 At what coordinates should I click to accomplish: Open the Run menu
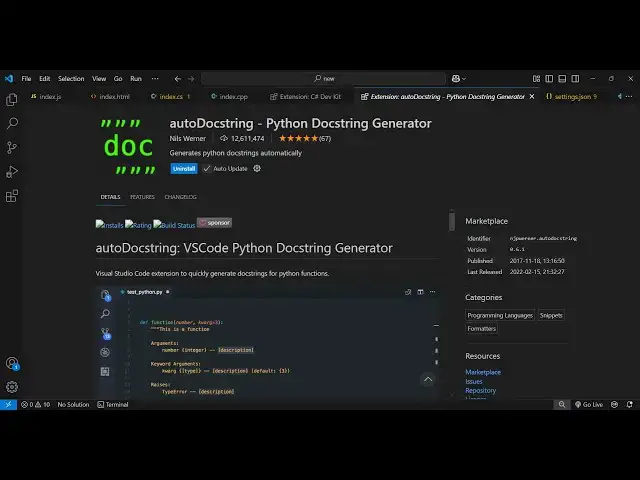(136, 78)
